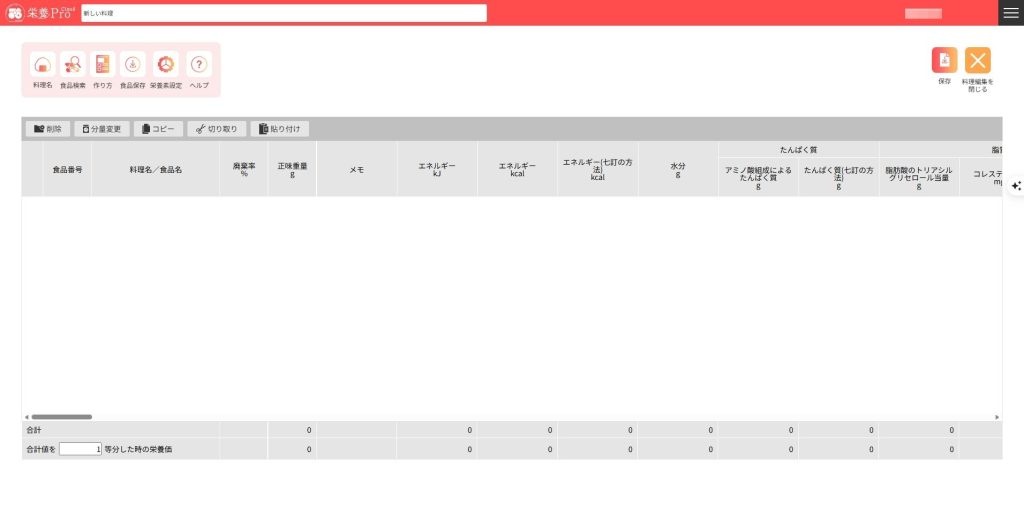The image size is (1024, 511).
Task: Open the hamburger menu at top right
Action: (x=1011, y=13)
